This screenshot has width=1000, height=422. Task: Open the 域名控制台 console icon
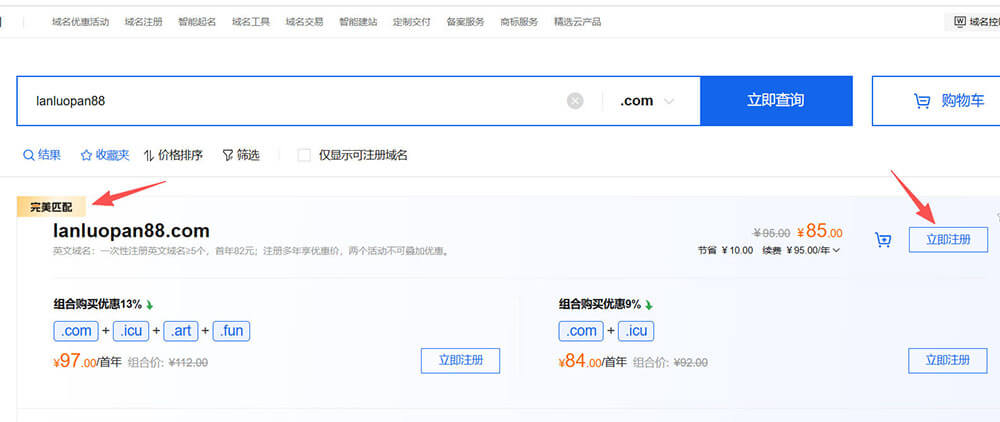pyautogui.click(x=960, y=21)
